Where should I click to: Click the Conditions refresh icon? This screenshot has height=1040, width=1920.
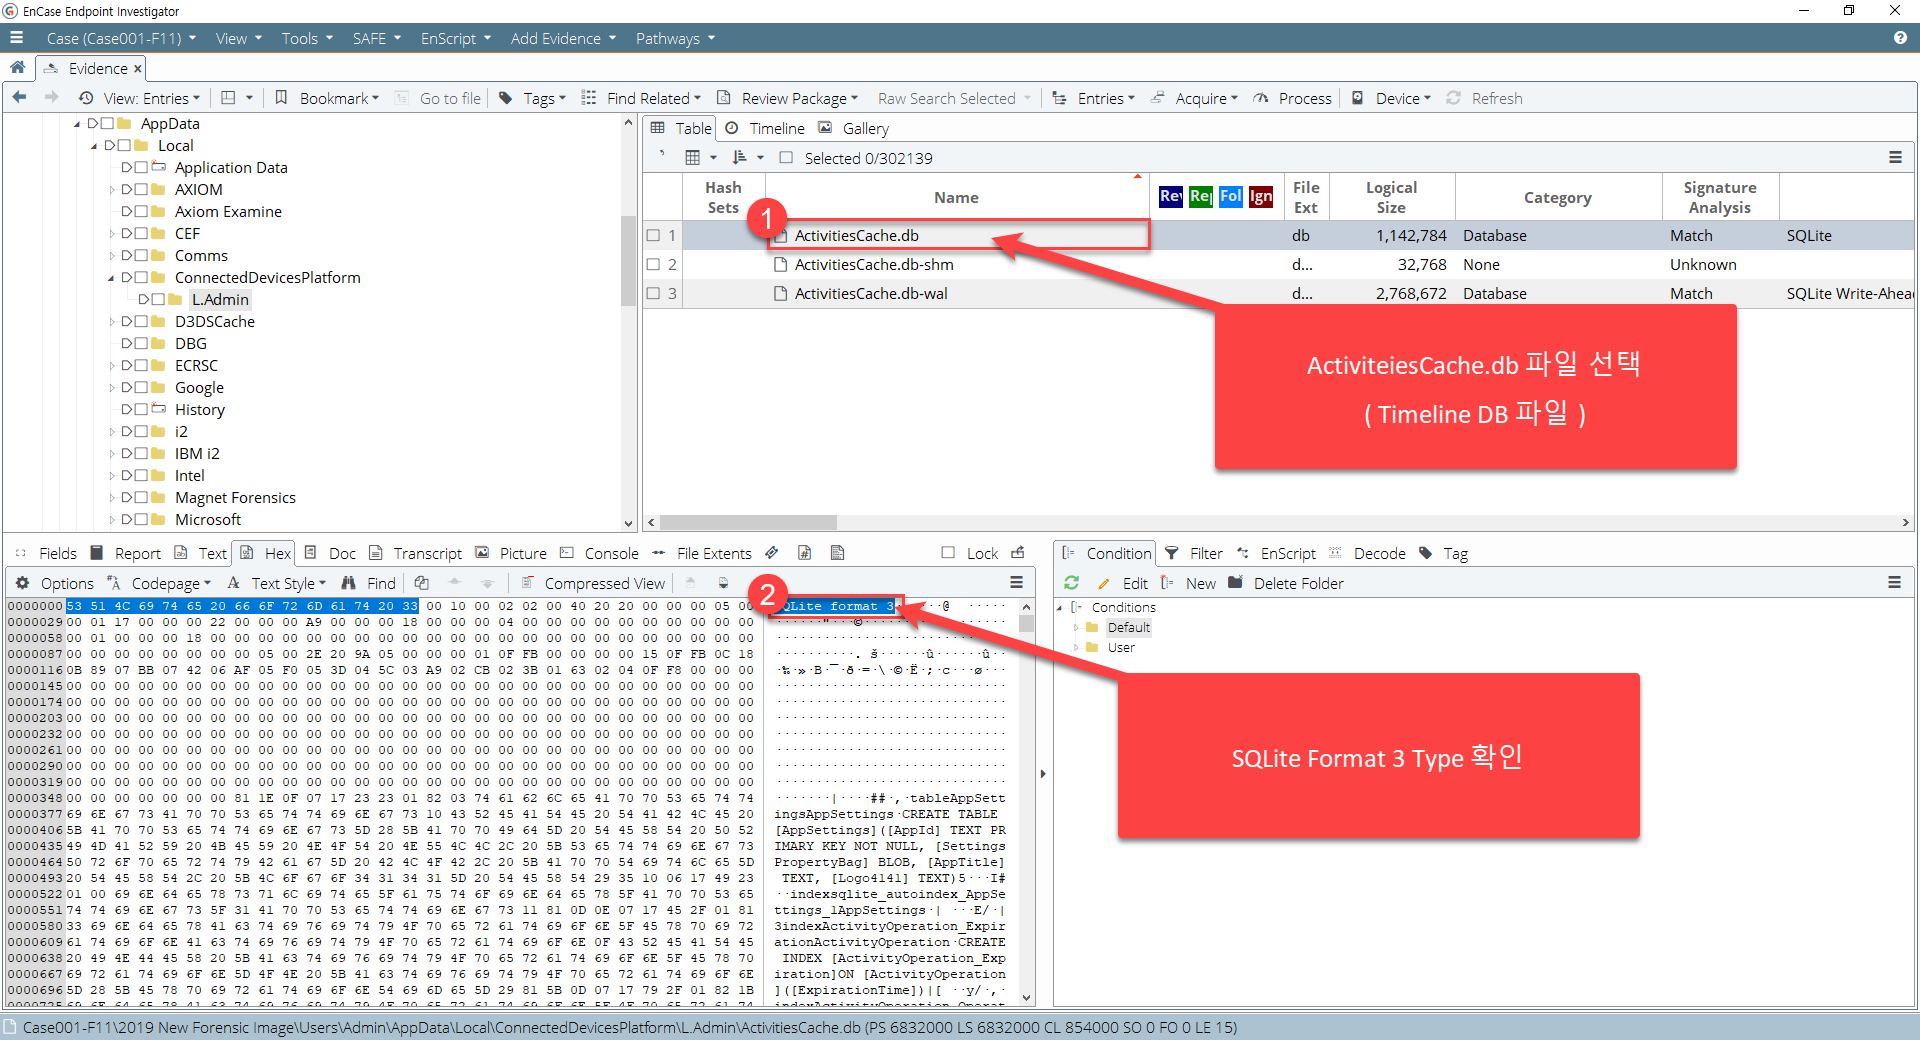tap(1072, 583)
